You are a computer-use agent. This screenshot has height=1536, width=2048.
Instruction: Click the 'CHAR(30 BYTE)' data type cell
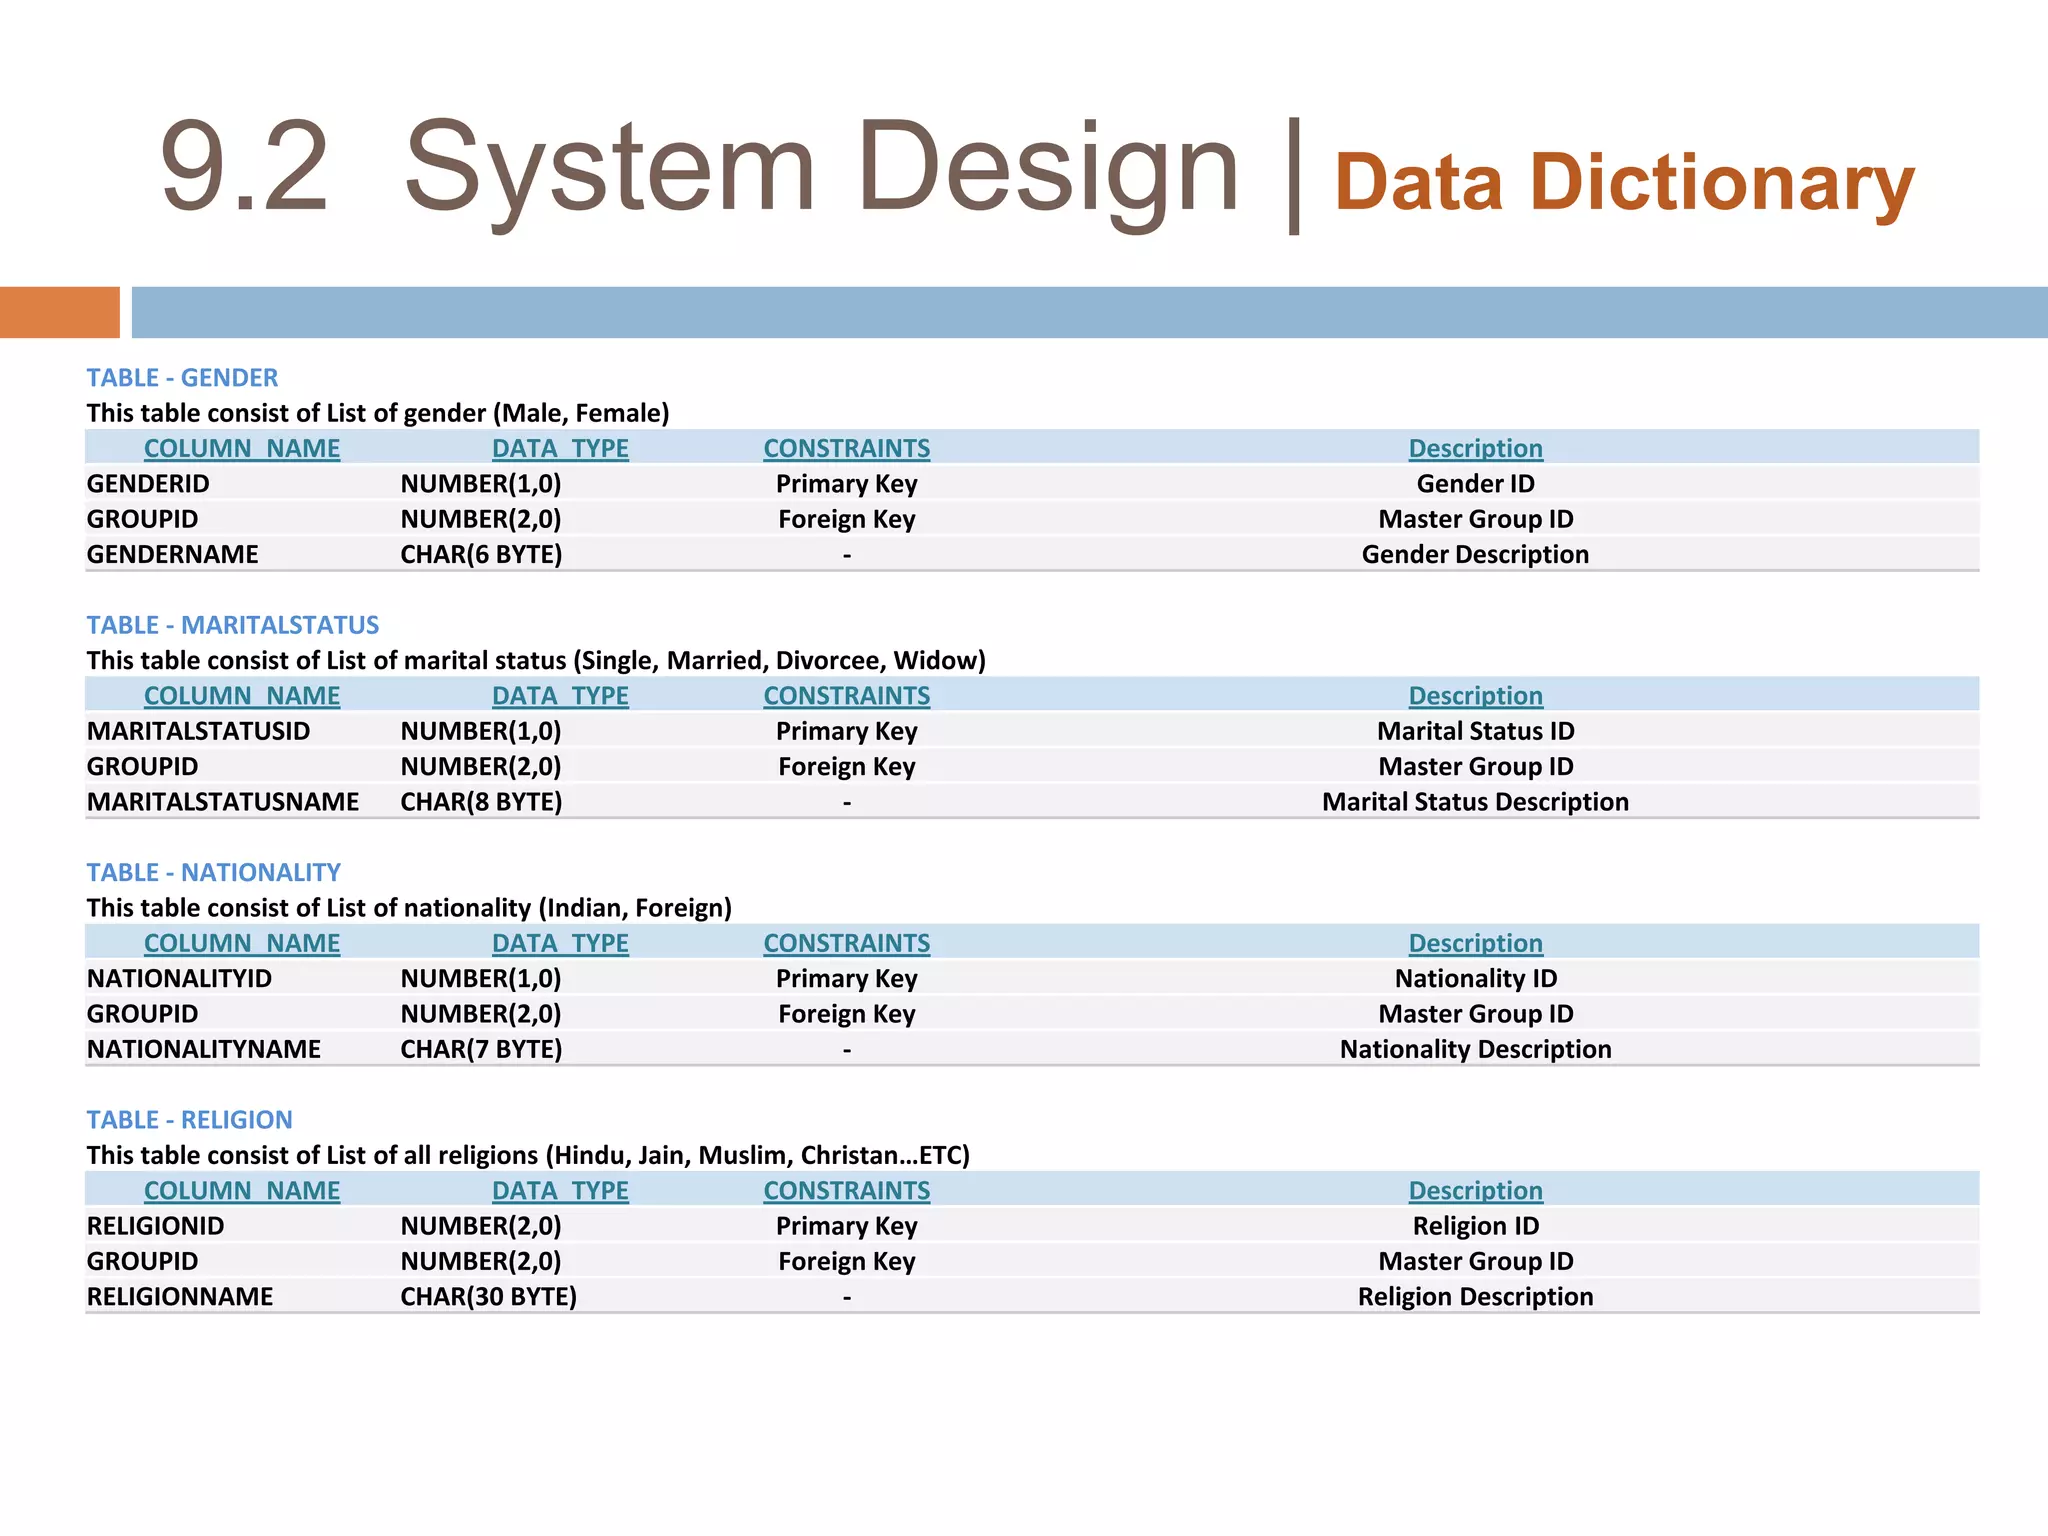click(x=488, y=1297)
